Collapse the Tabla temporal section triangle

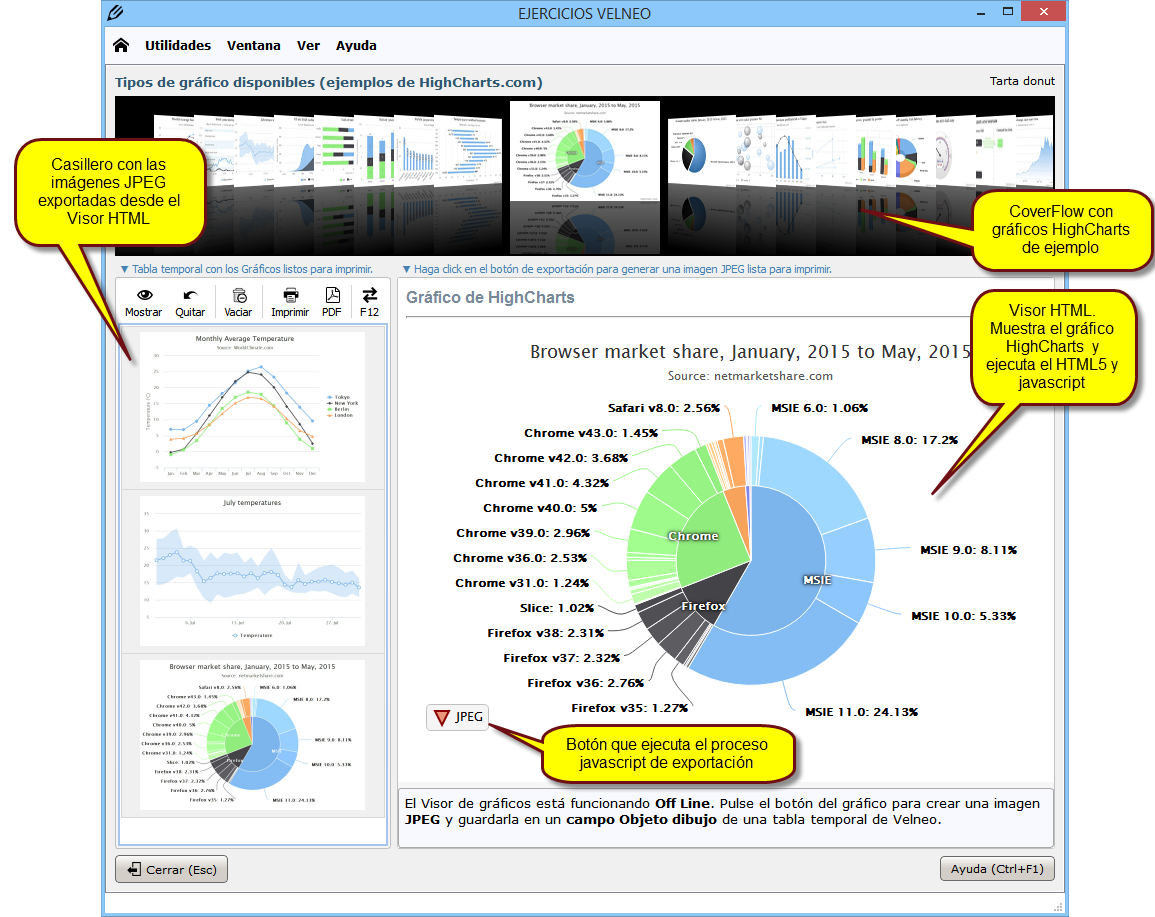pyautogui.click(x=124, y=269)
